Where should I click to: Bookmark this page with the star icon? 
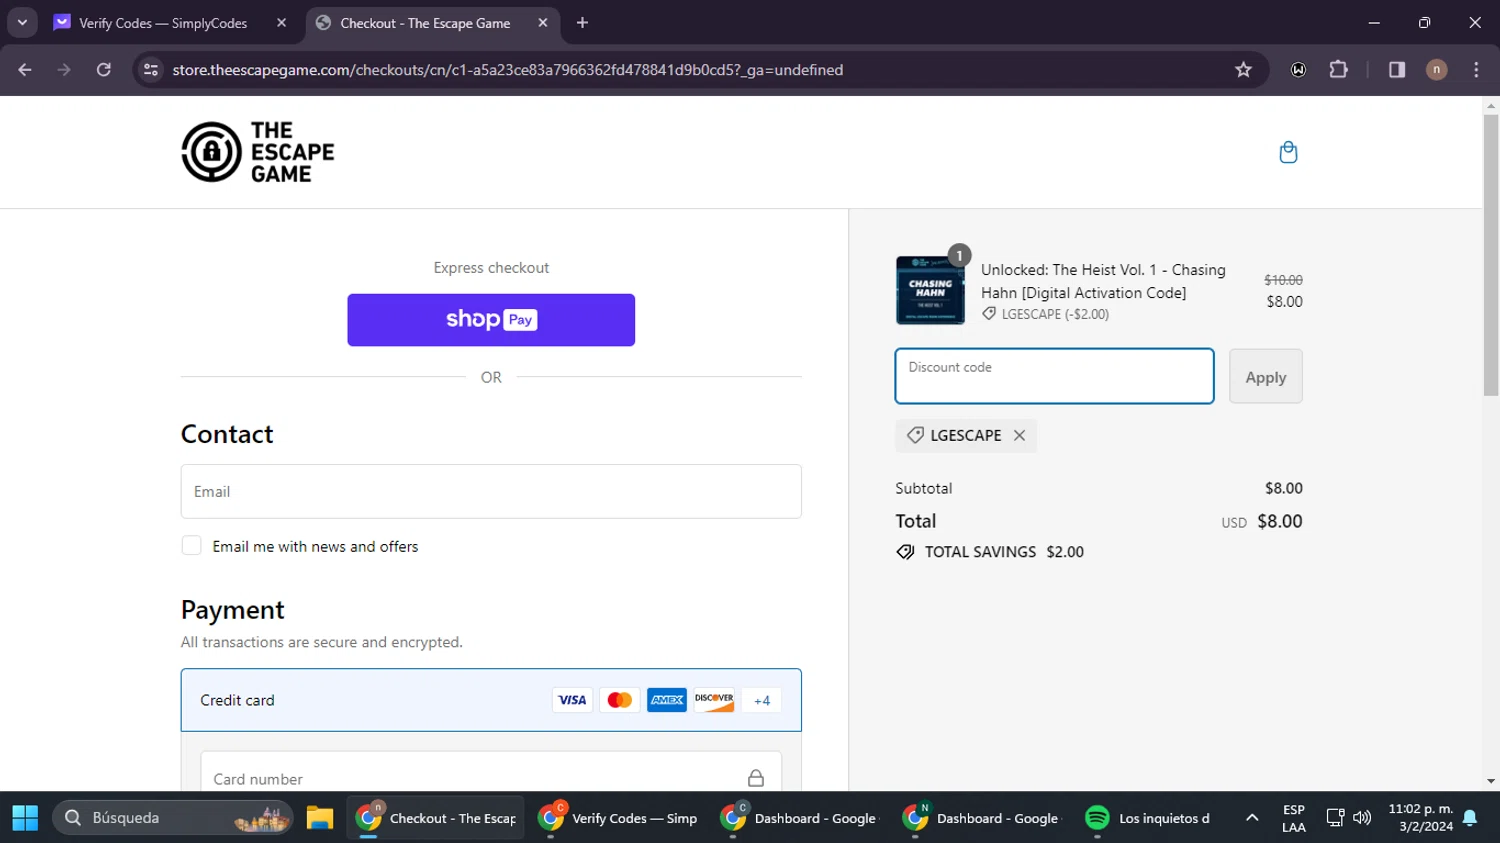pyautogui.click(x=1243, y=70)
